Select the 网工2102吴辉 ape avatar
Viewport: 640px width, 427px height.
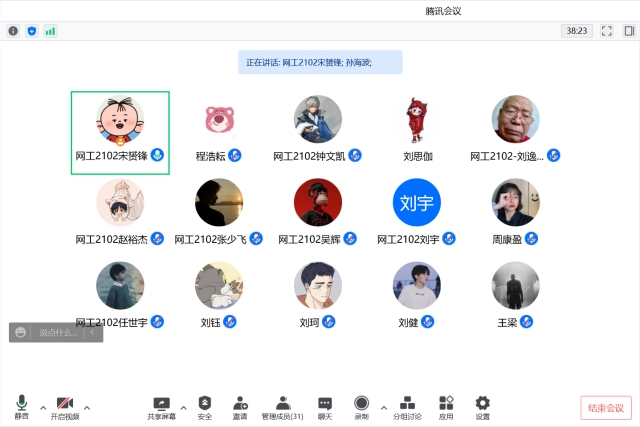tap(318, 202)
